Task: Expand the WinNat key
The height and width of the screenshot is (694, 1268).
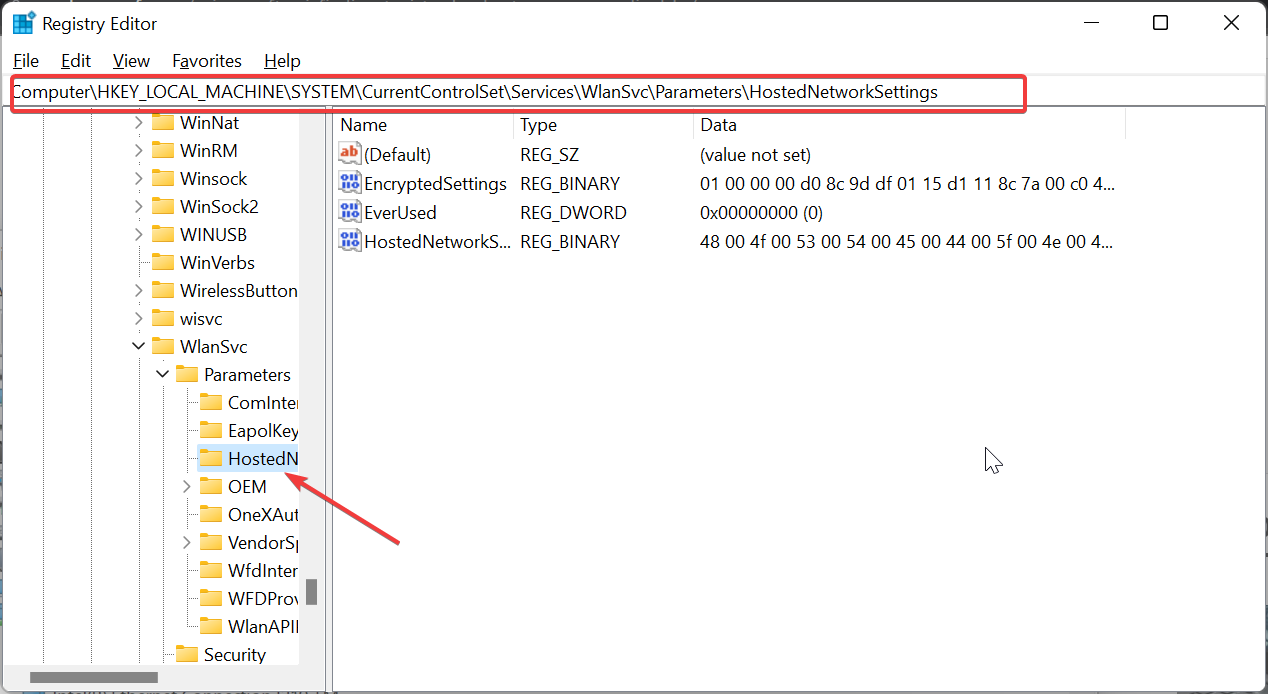Action: coord(139,123)
